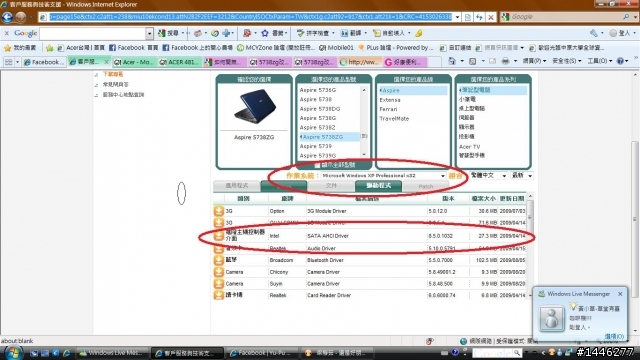Close the Google toolbar with X
The height and width of the screenshot is (360, 640).
[7, 33]
